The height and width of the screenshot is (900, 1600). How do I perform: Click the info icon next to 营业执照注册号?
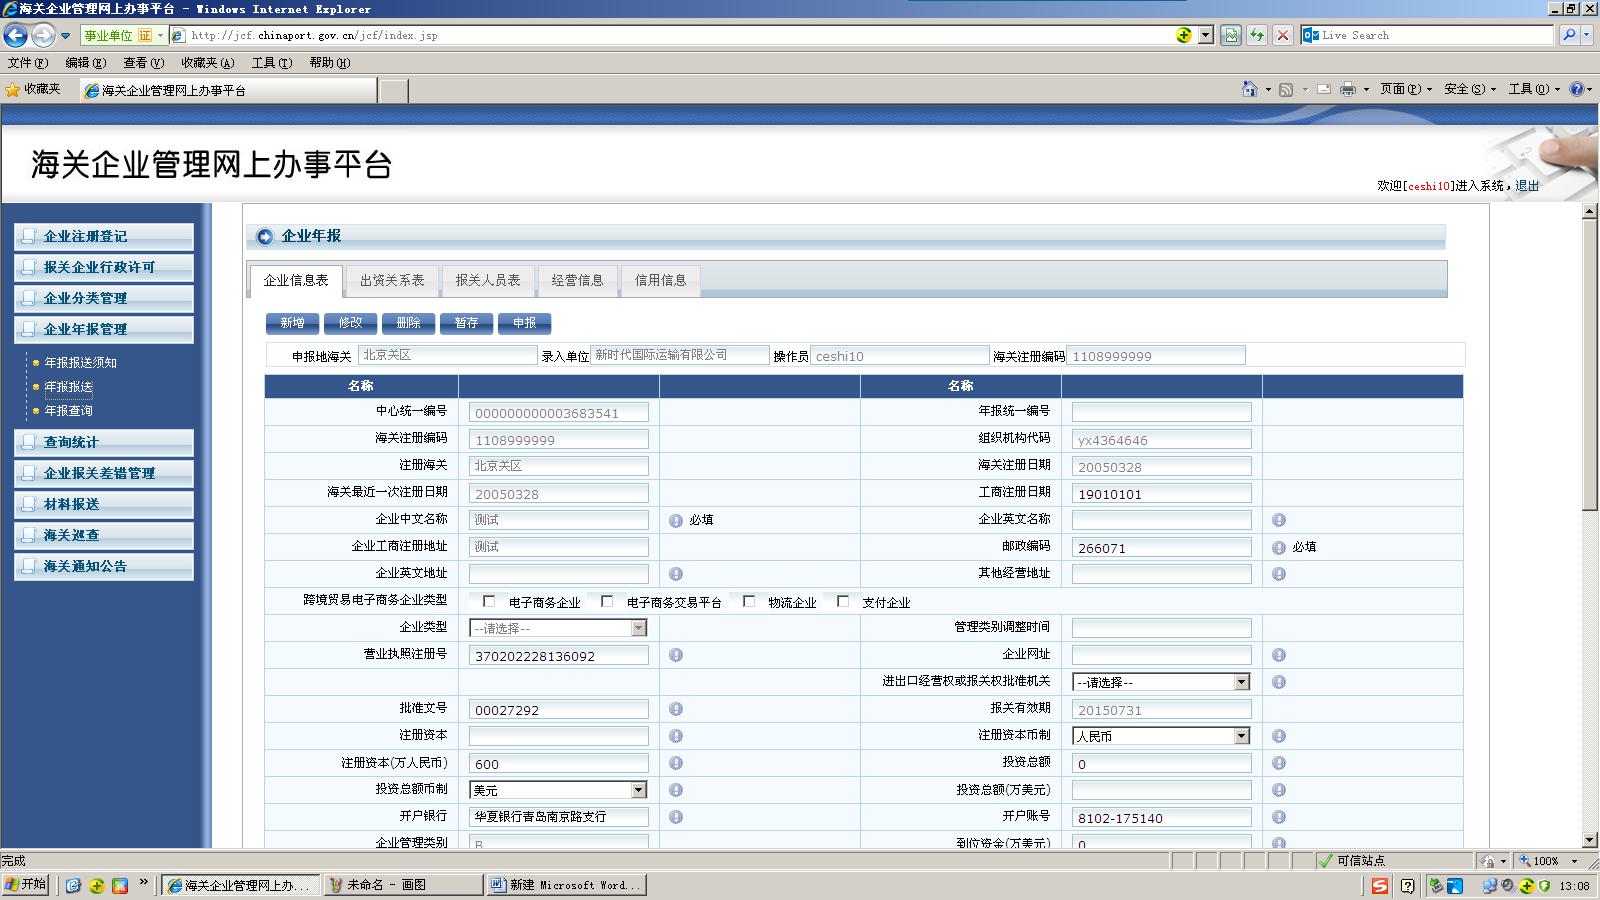[x=676, y=655]
